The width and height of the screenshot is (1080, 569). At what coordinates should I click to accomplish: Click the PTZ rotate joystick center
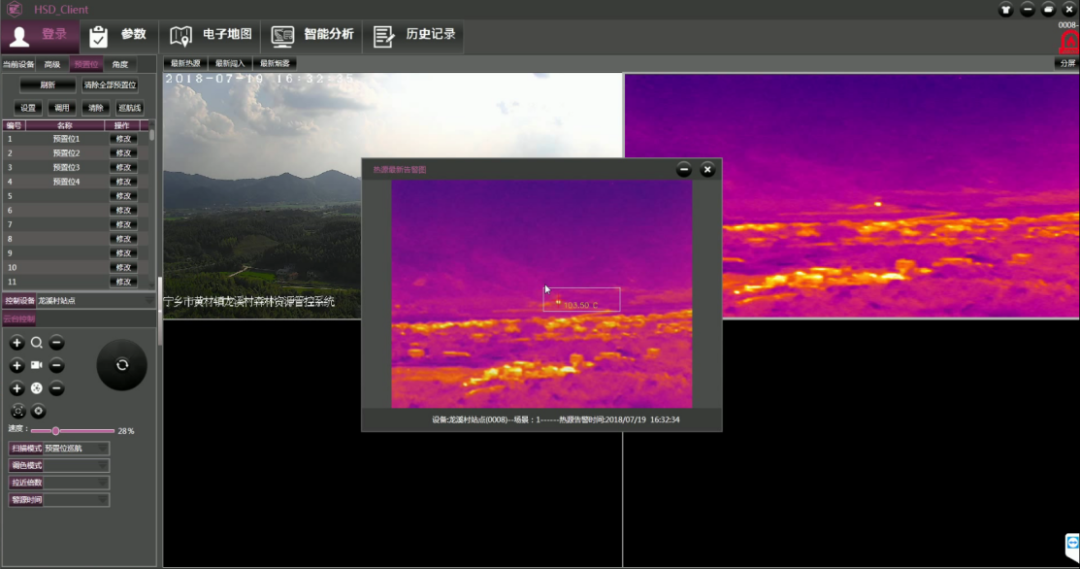[x=122, y=365]
